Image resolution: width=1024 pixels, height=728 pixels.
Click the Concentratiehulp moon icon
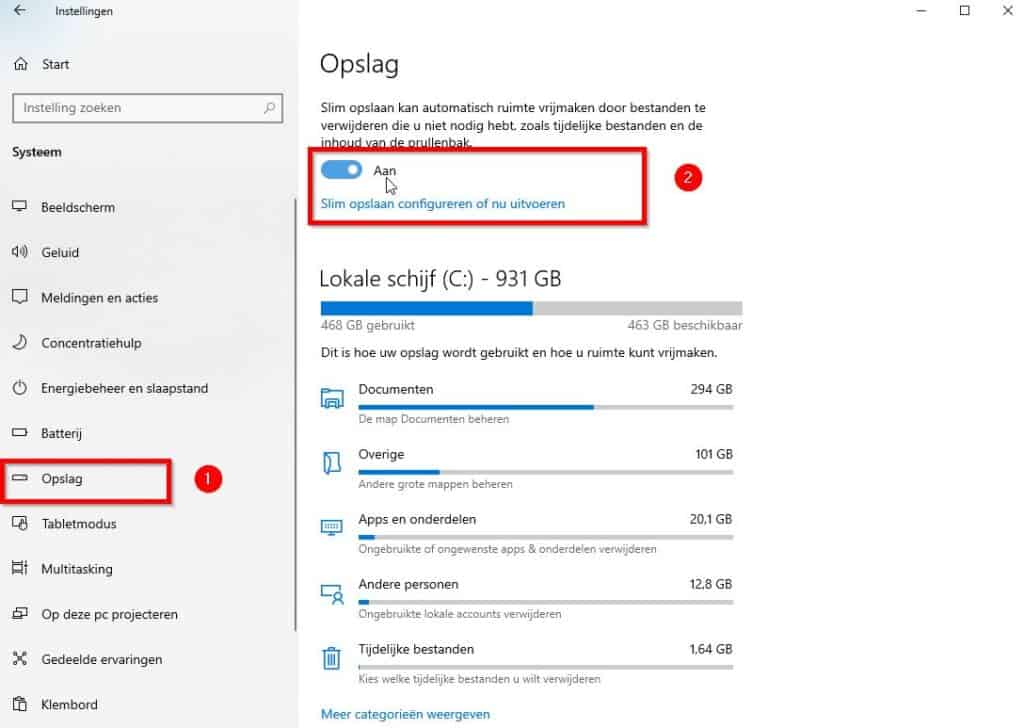[x=20, y=342]
